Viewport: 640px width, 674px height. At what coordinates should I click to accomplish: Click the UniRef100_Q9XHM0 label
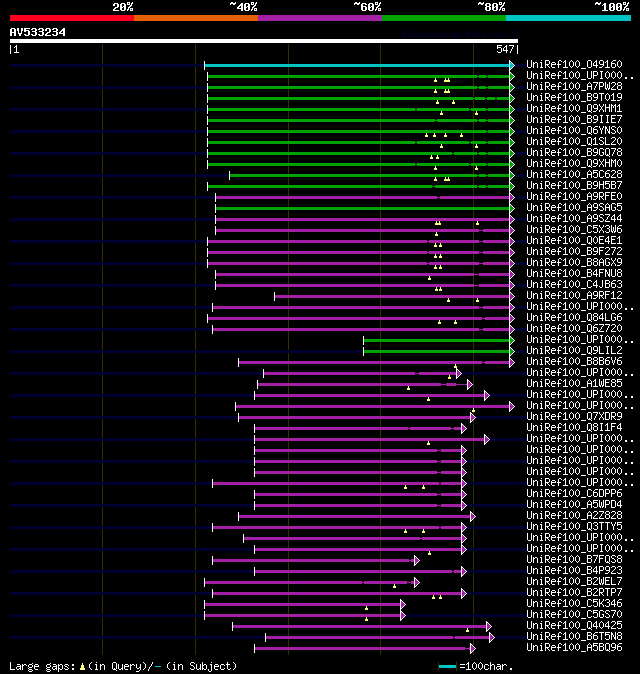coord(574,163)
